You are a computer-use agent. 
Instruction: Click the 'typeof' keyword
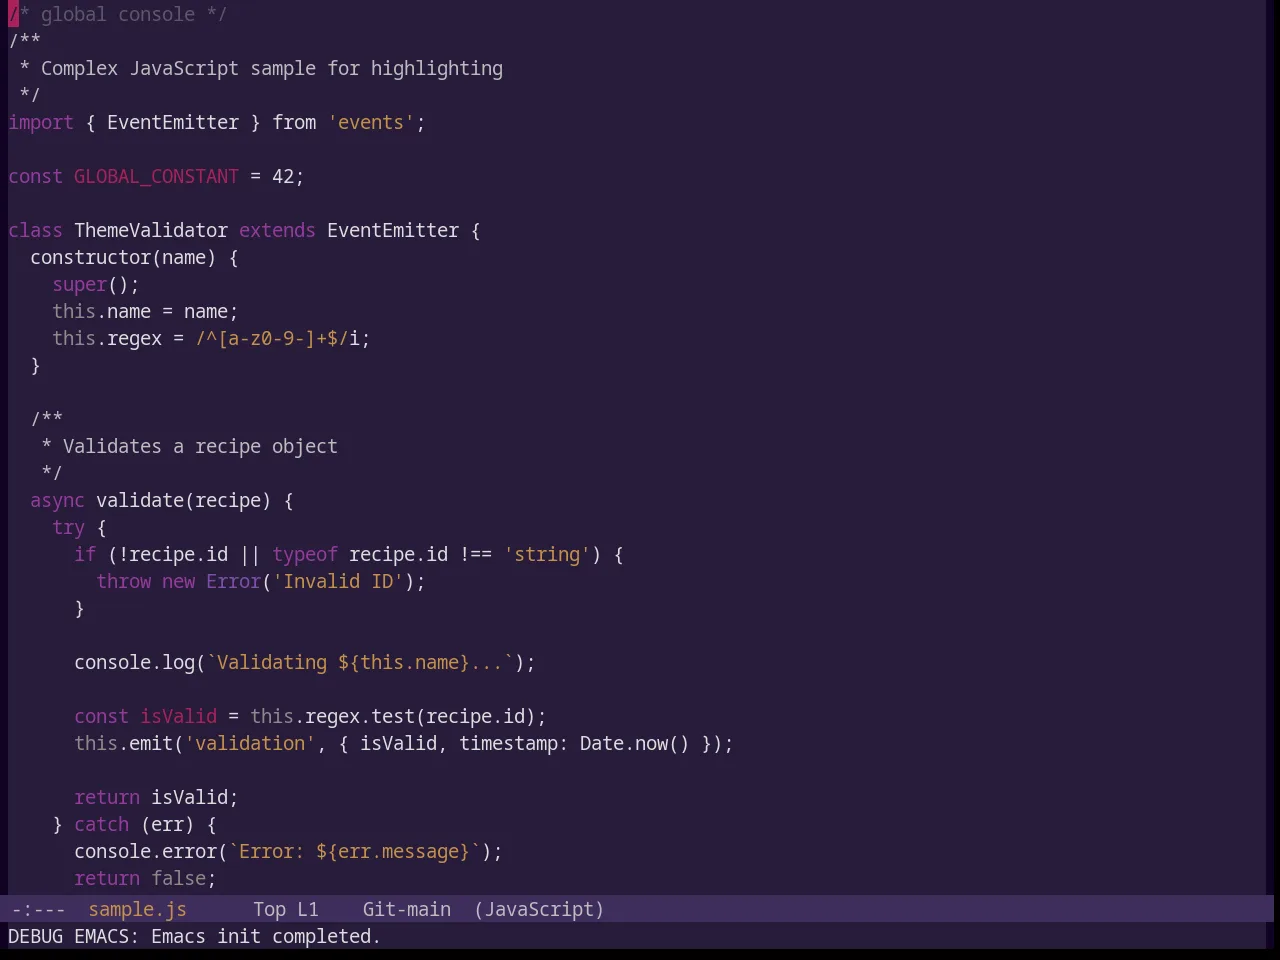click(x=305, y=555)
